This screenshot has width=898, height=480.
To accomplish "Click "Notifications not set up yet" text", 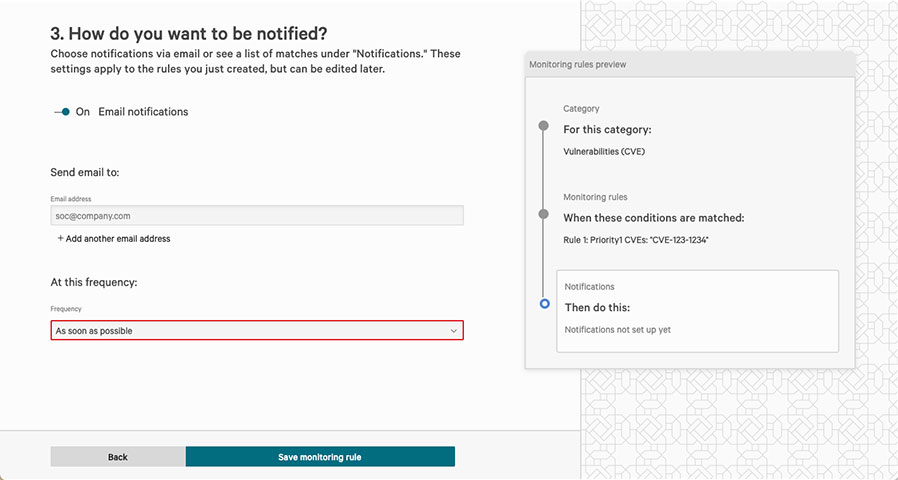I will click(617, 330).
